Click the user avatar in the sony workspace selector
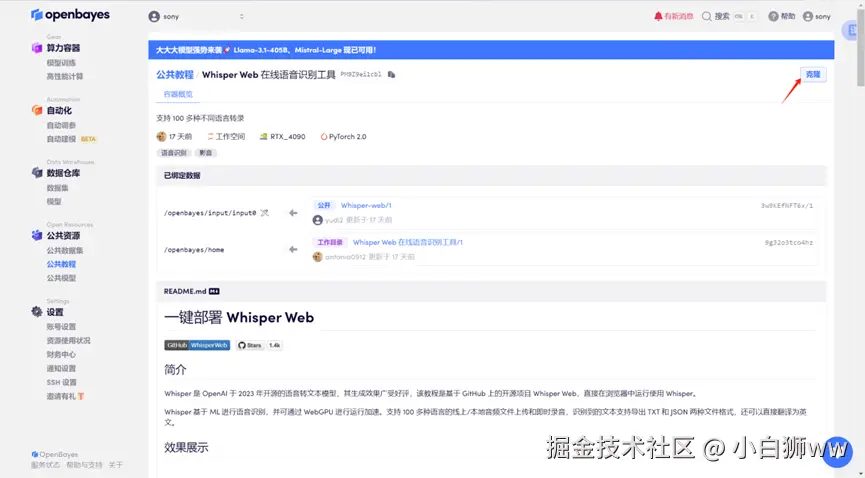Viewport: 865px width, 478px height. (154, 17)
